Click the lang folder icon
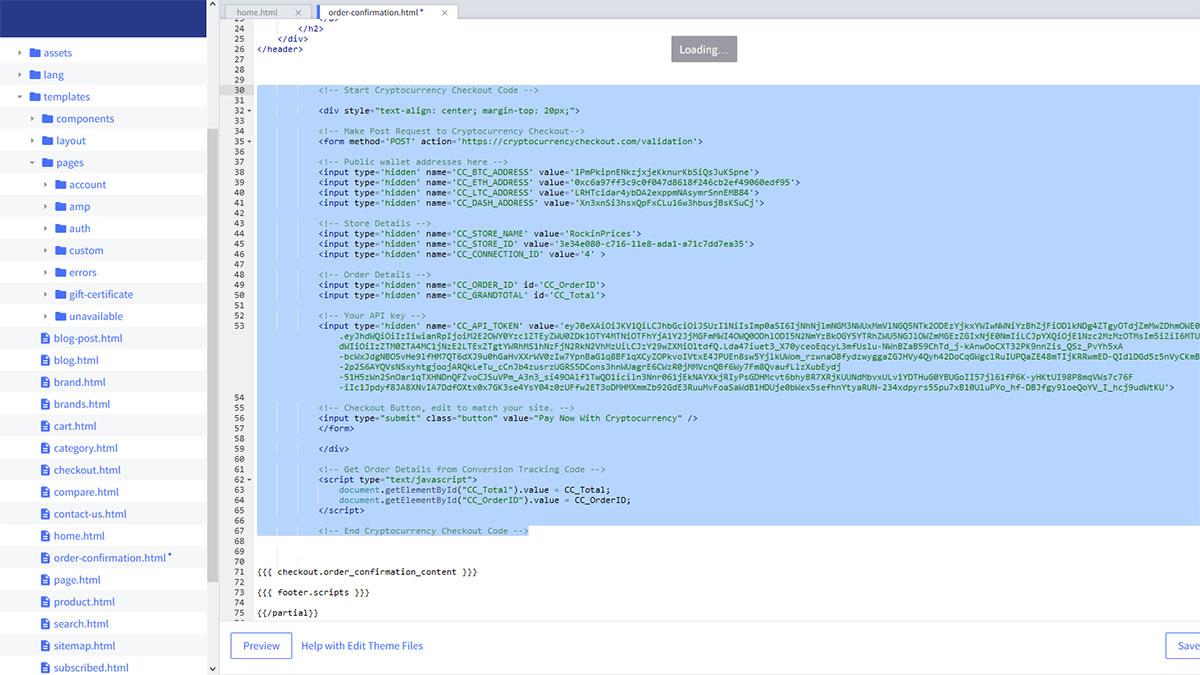The image size is (1200, 675). click(35, 75)
